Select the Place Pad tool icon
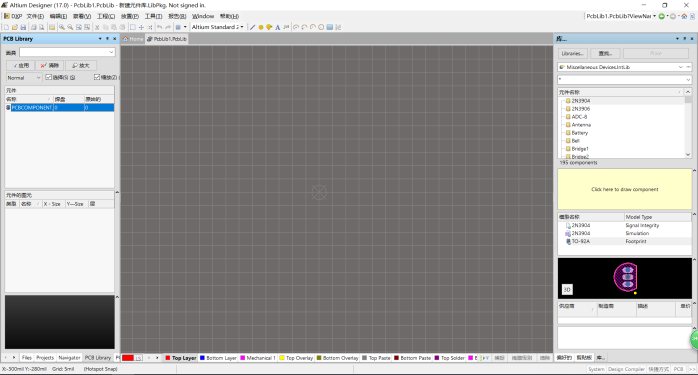 coord(261,27)
